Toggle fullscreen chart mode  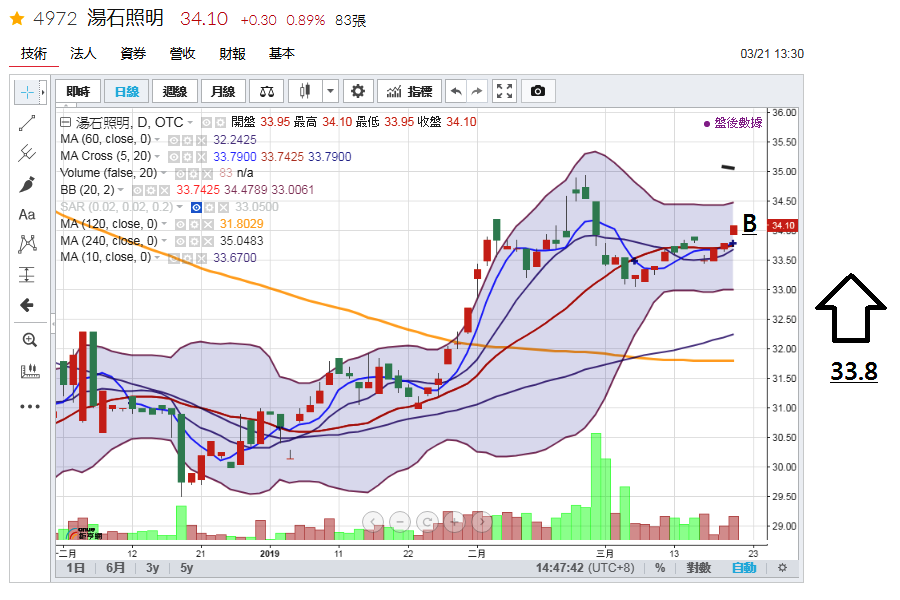click(x=505, y=91)
